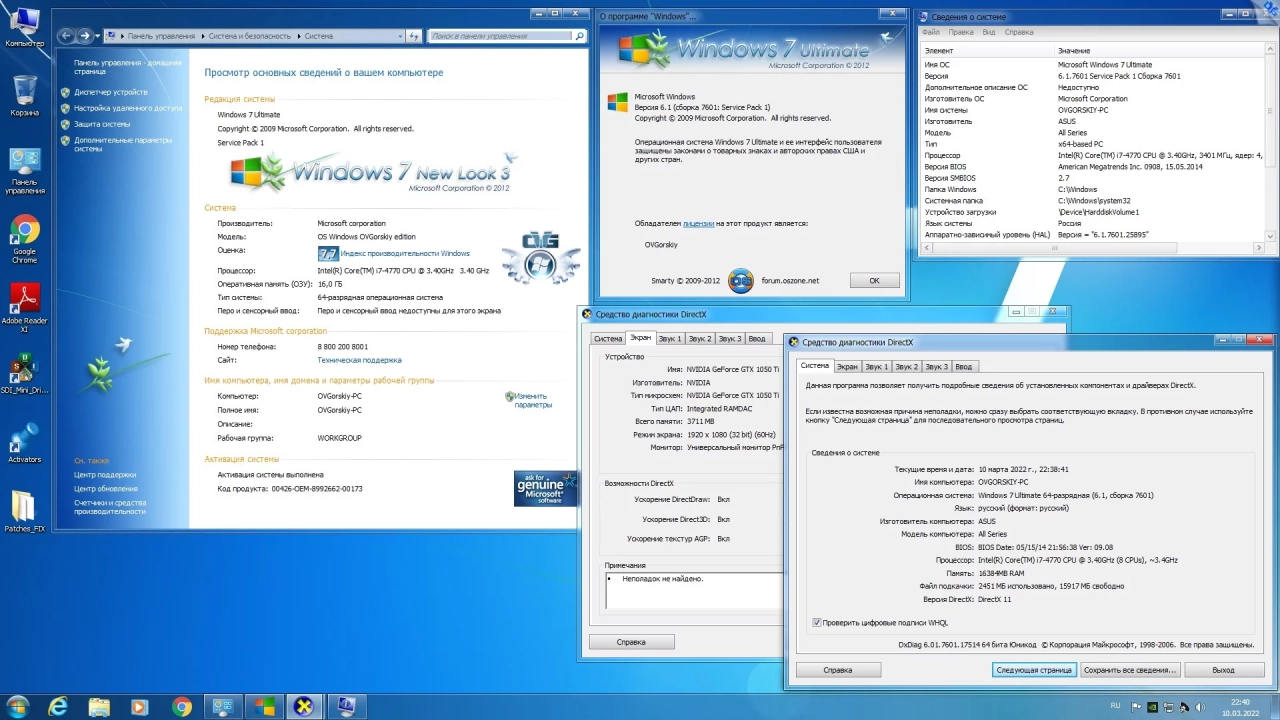Click Выход button in DirectX dialog

tap(1223, 670)
